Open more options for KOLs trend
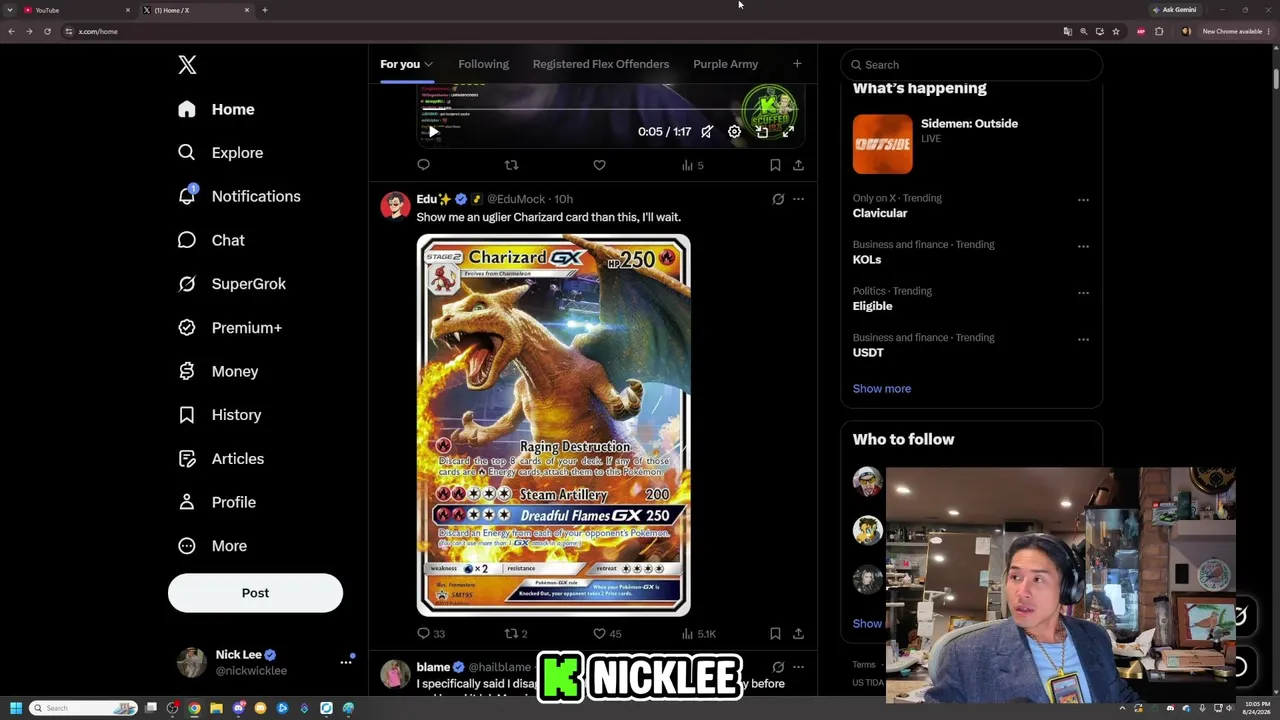The image size is (1280, 720). [x=1083, y=246]
